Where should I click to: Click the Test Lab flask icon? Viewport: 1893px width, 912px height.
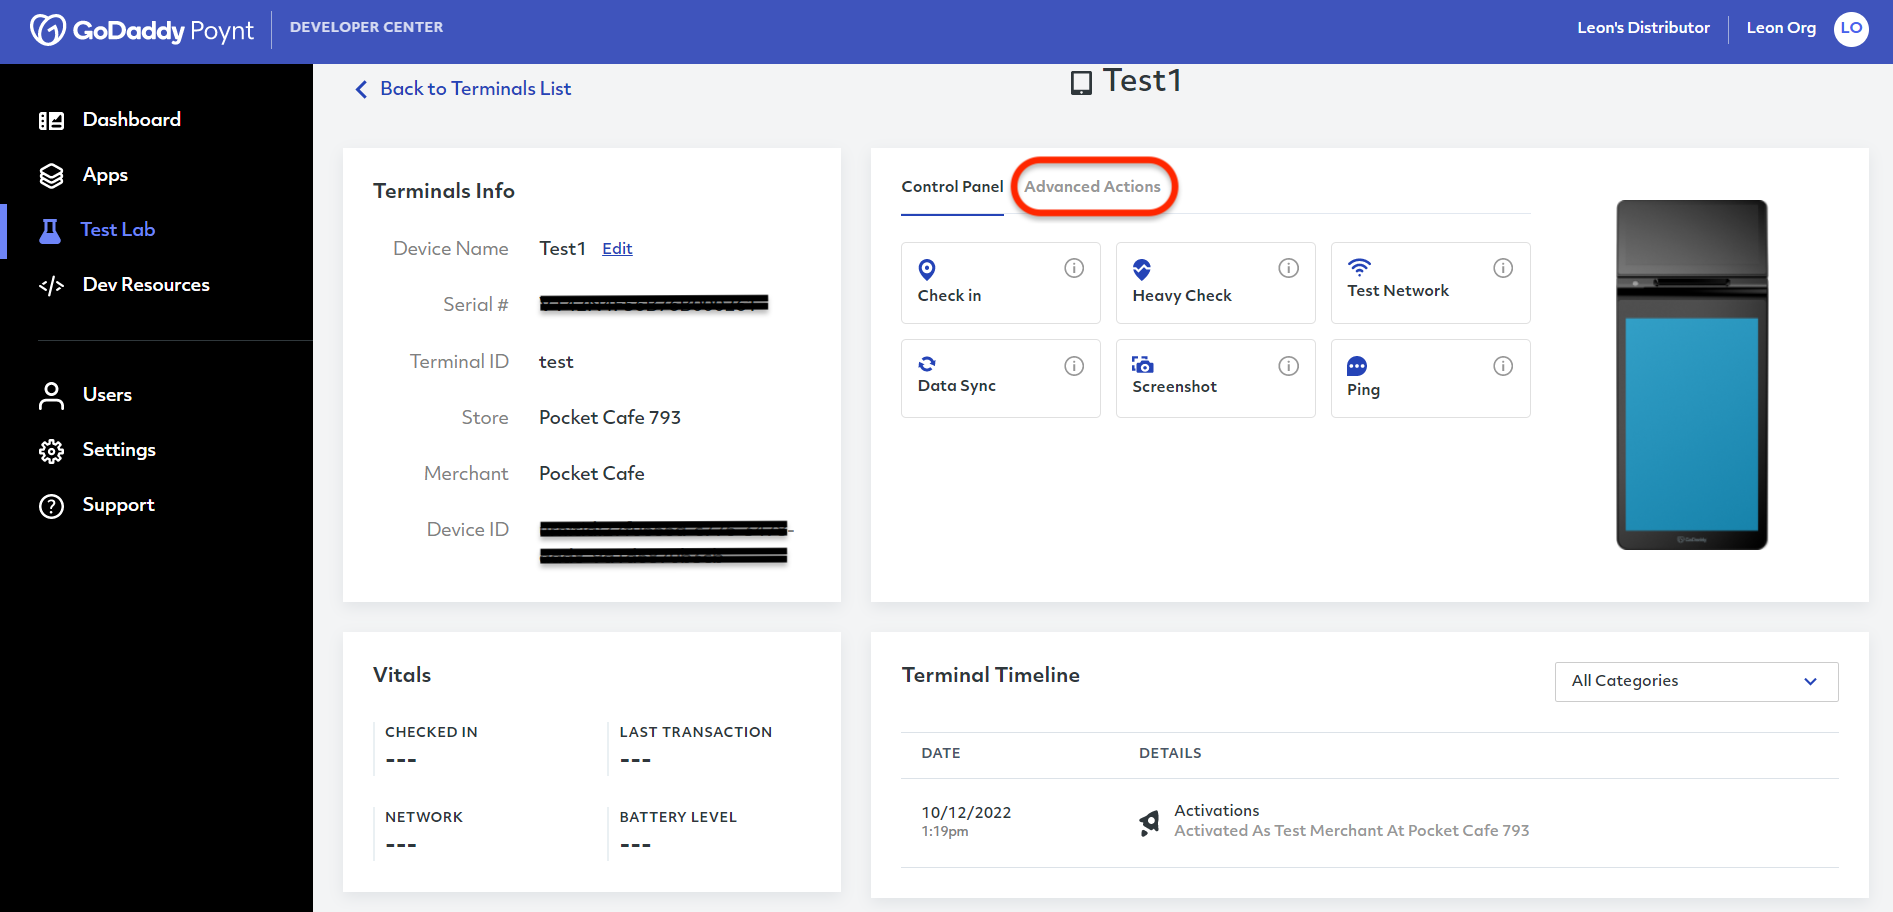pyautogui.click(x=50, y=231)
